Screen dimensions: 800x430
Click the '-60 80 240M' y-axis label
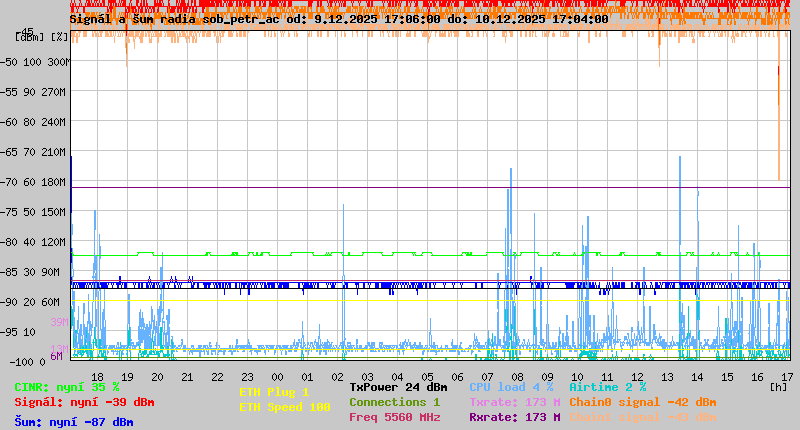[33, 122]
